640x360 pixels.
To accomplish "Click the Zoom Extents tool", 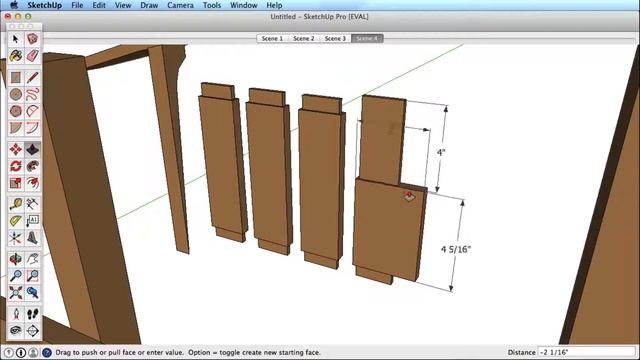I will pyautogui.click(x=16, y=293).
